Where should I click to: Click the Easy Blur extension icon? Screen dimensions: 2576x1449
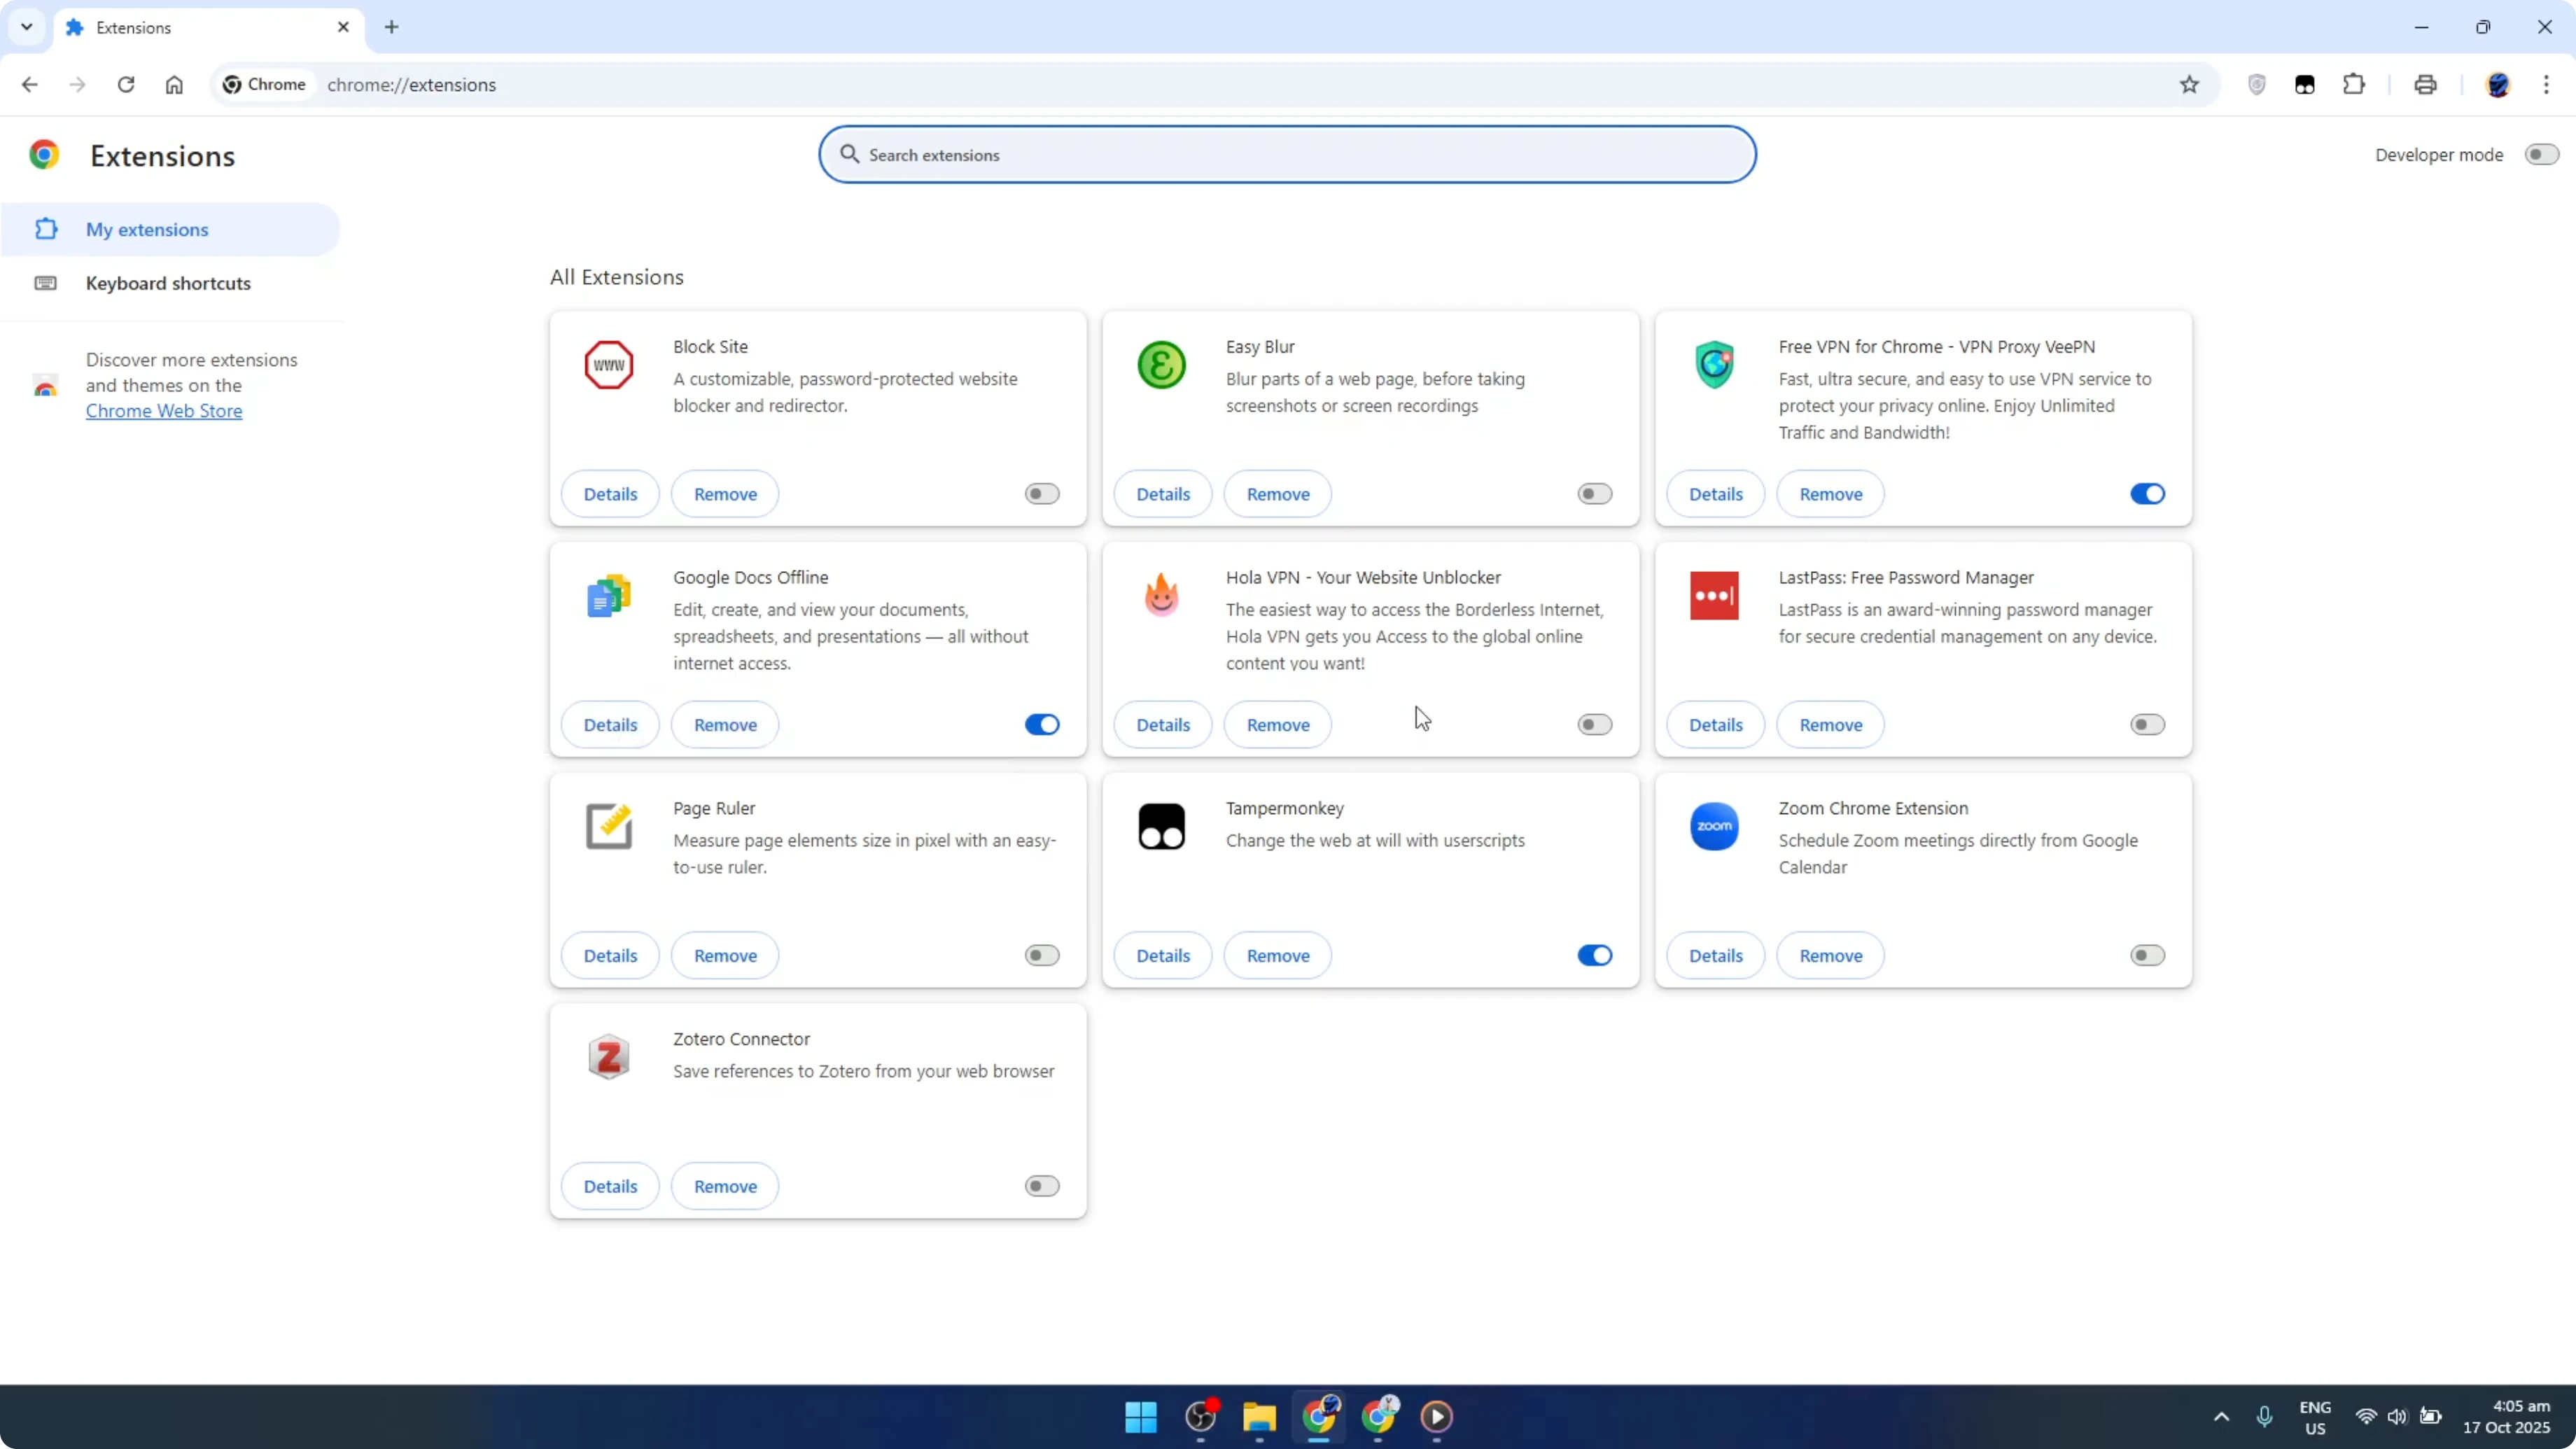(1161, 365)
